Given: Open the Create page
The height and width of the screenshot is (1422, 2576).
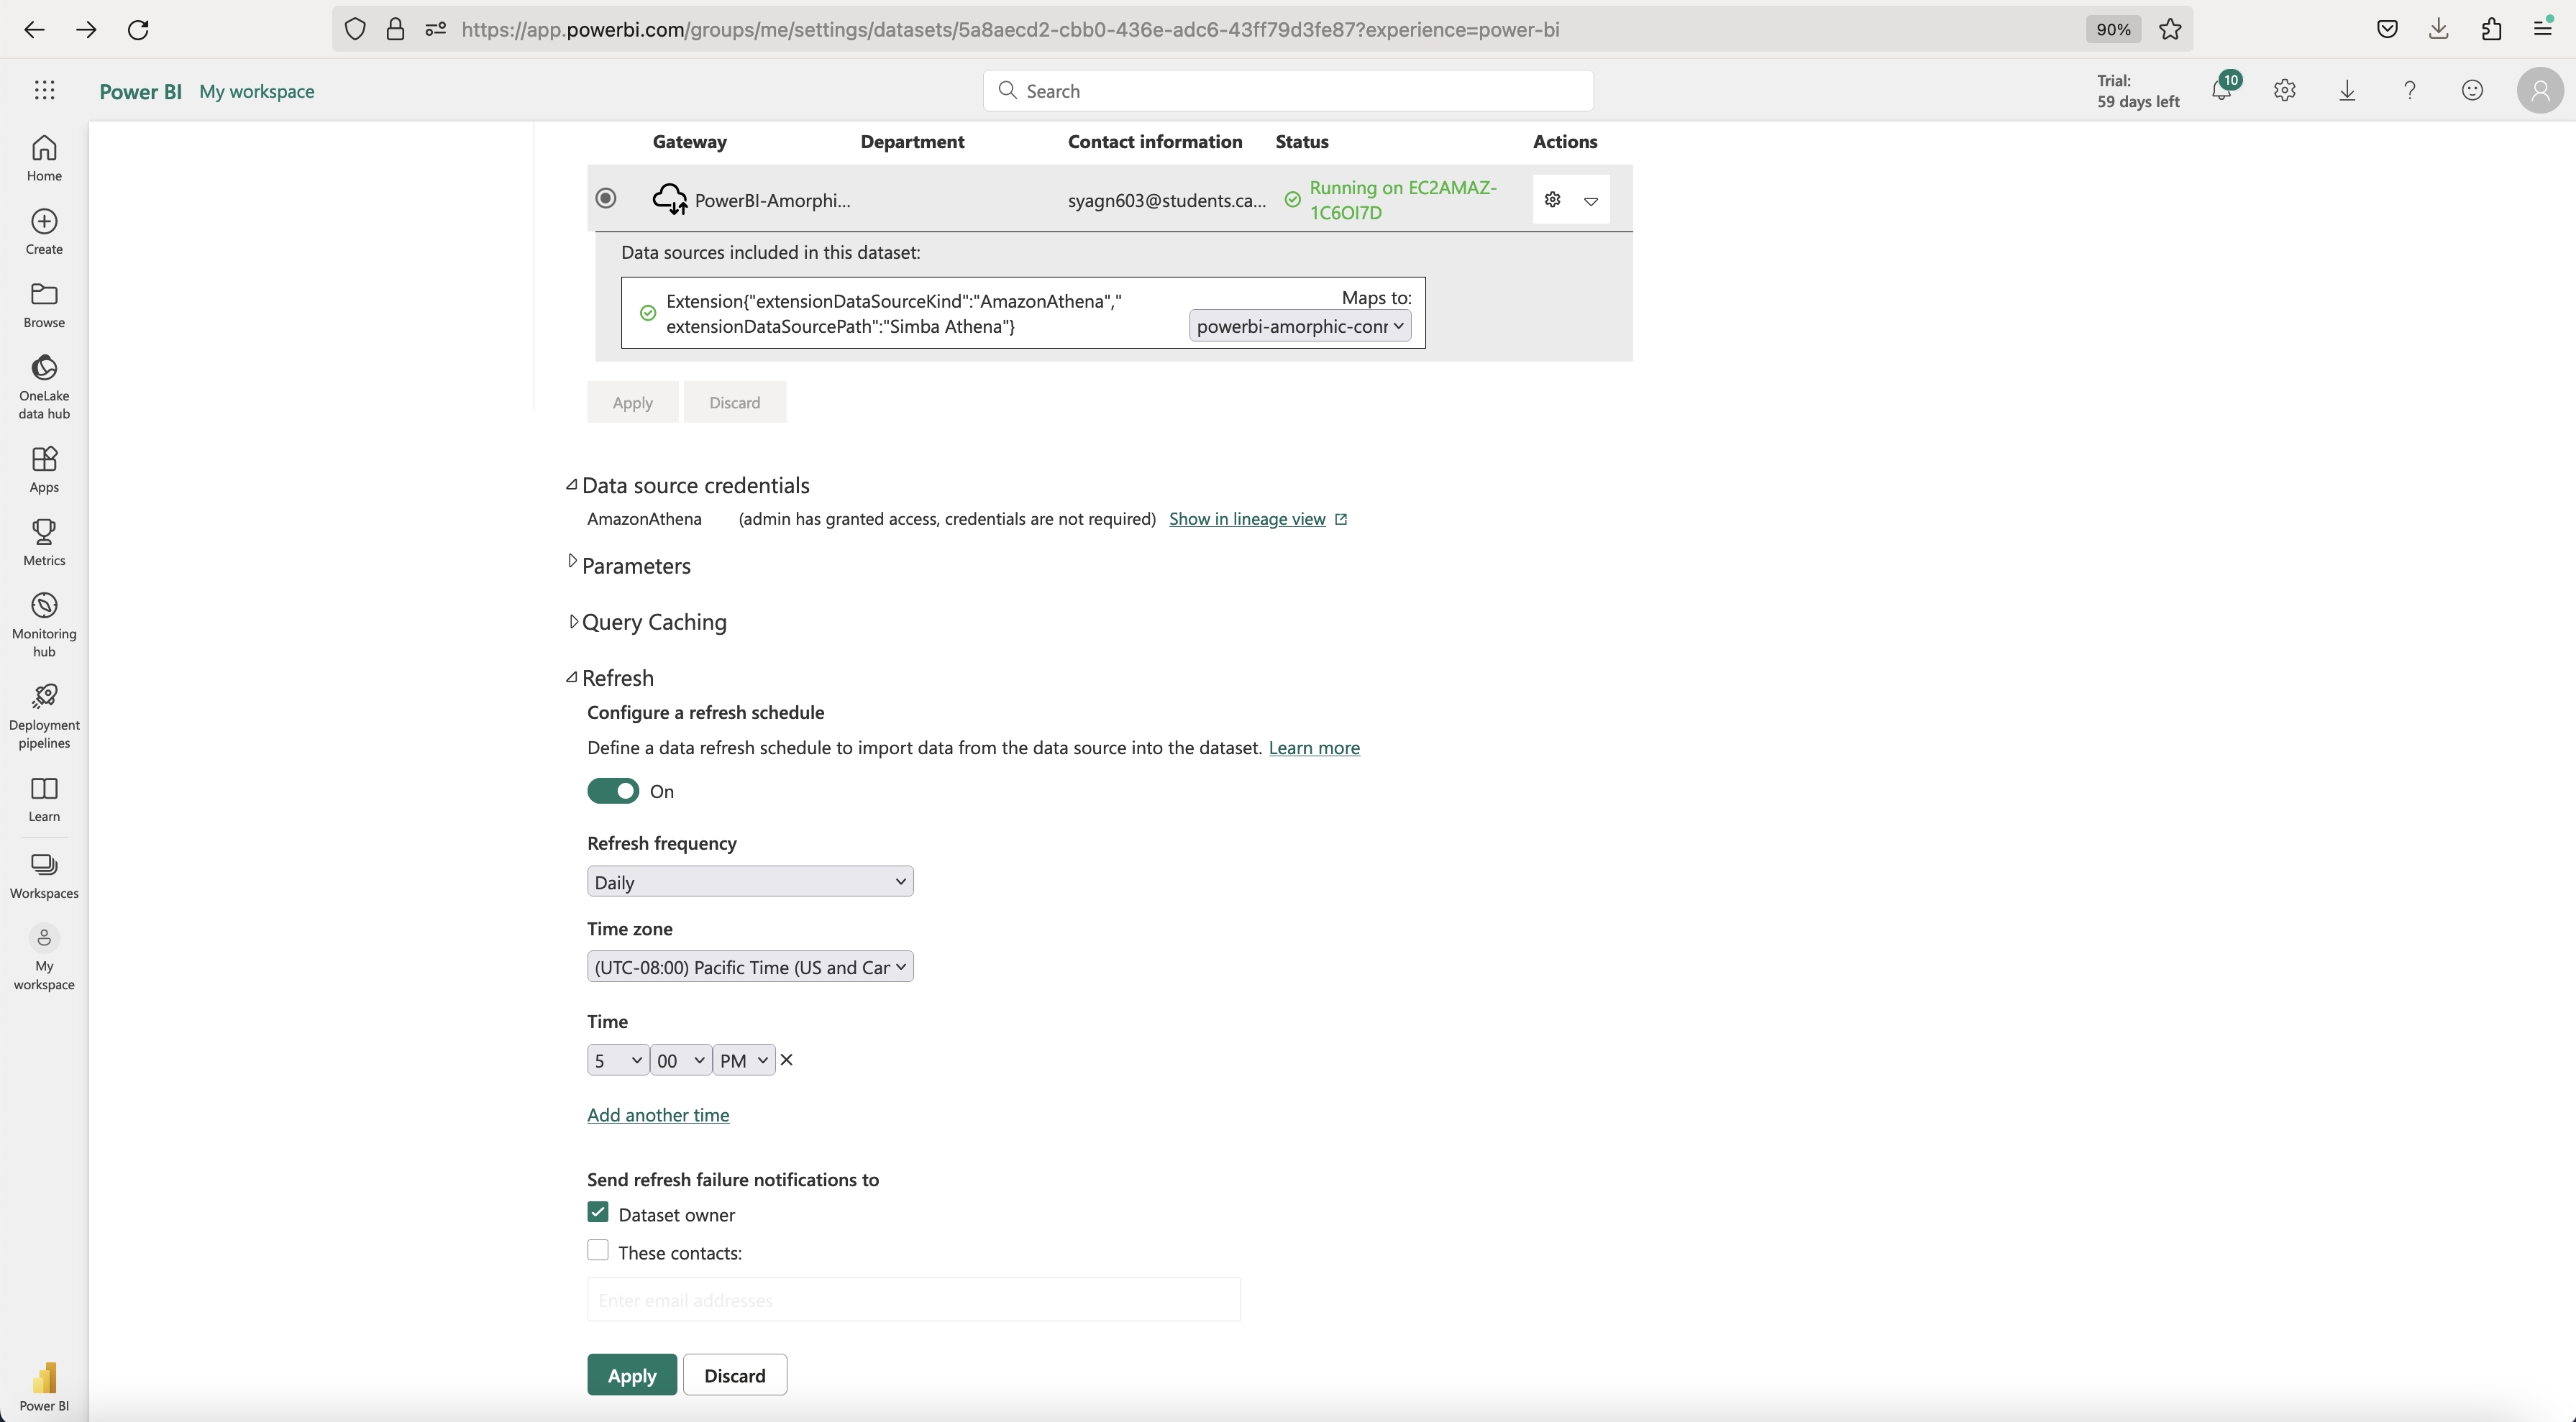Looking at the screenshot, I should pyautogui.click(x=44, y=231).
